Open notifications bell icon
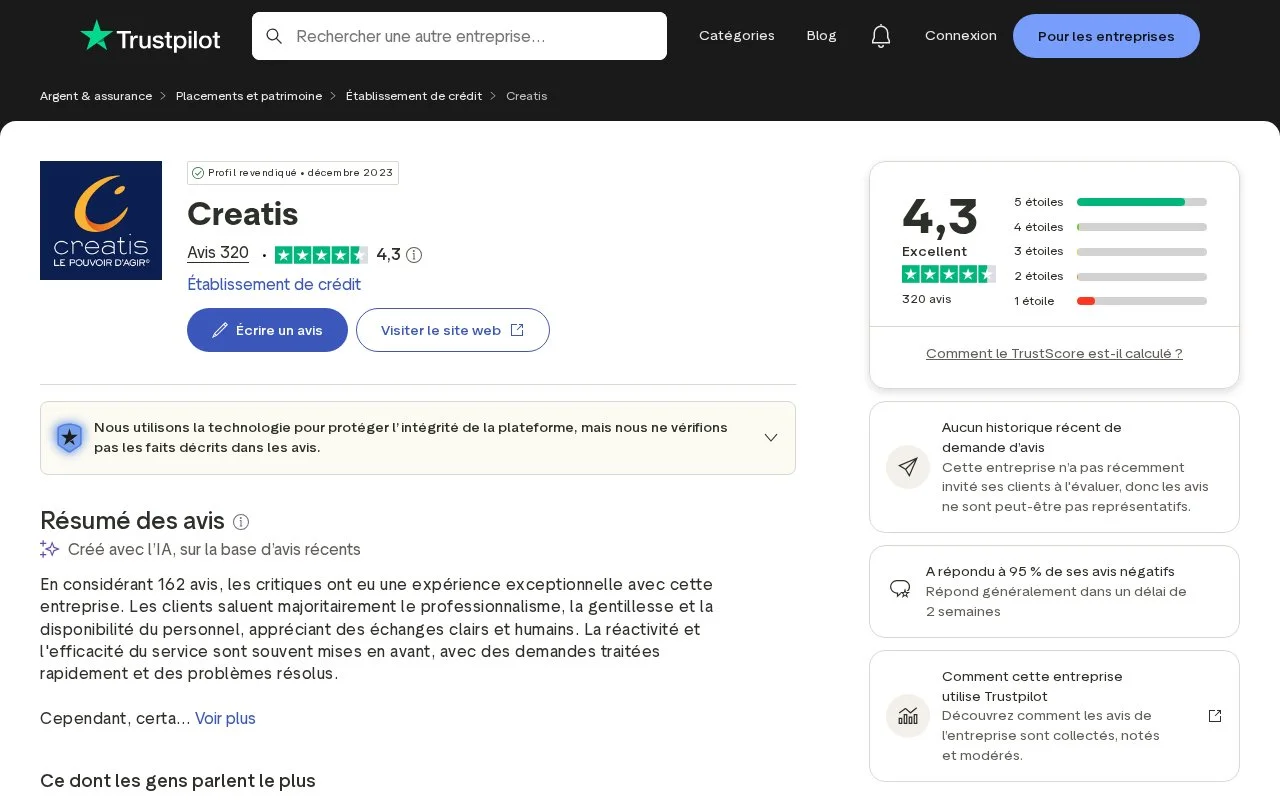Screen dimensions: 1280x800 pos(881,36)
